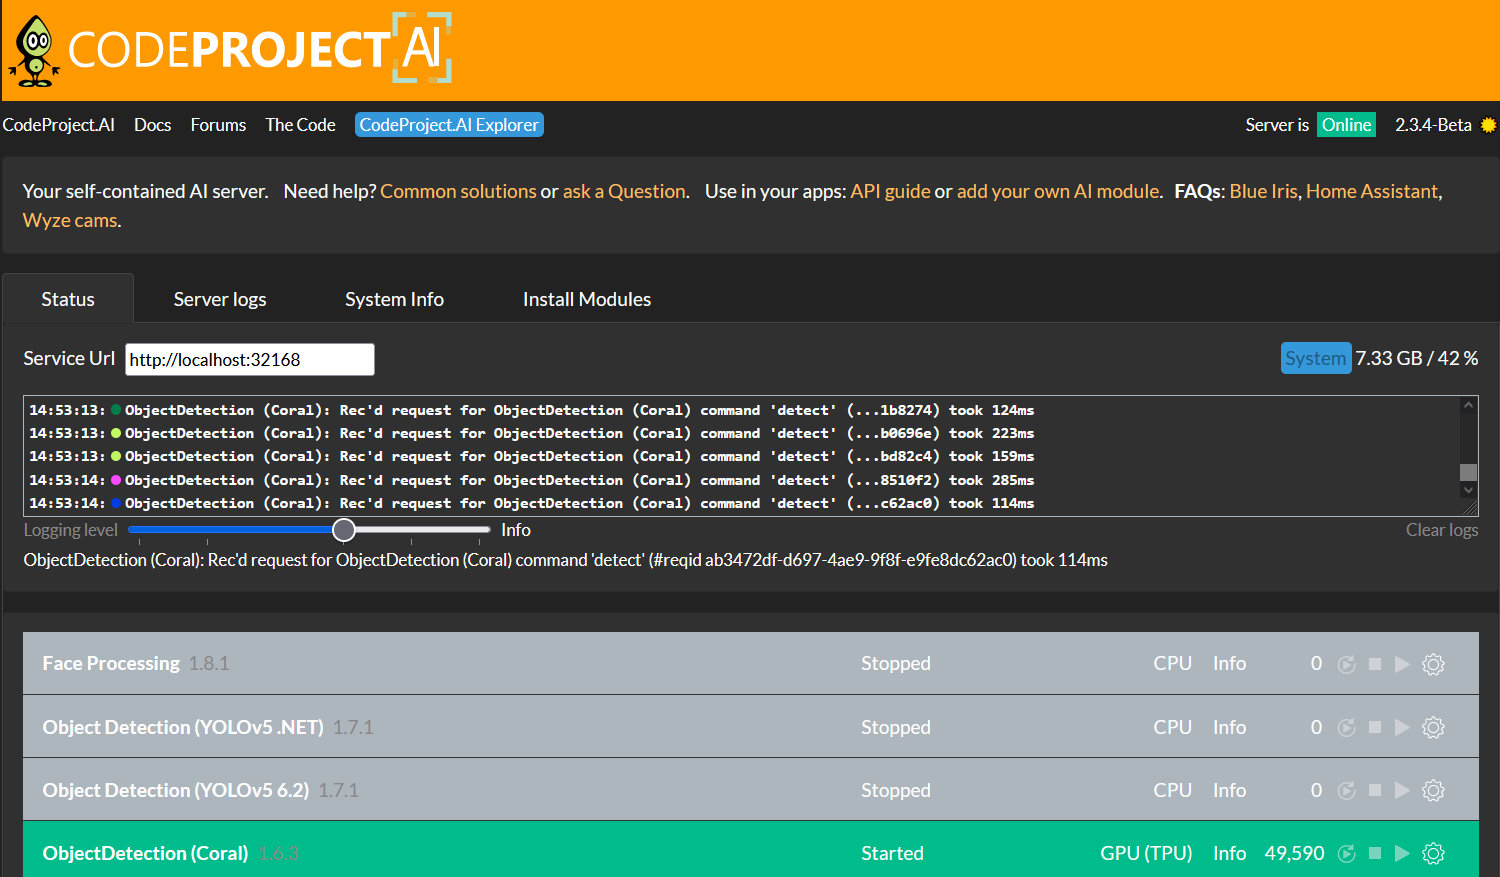Open the Wyze cams FAQ link

point(70,220)
